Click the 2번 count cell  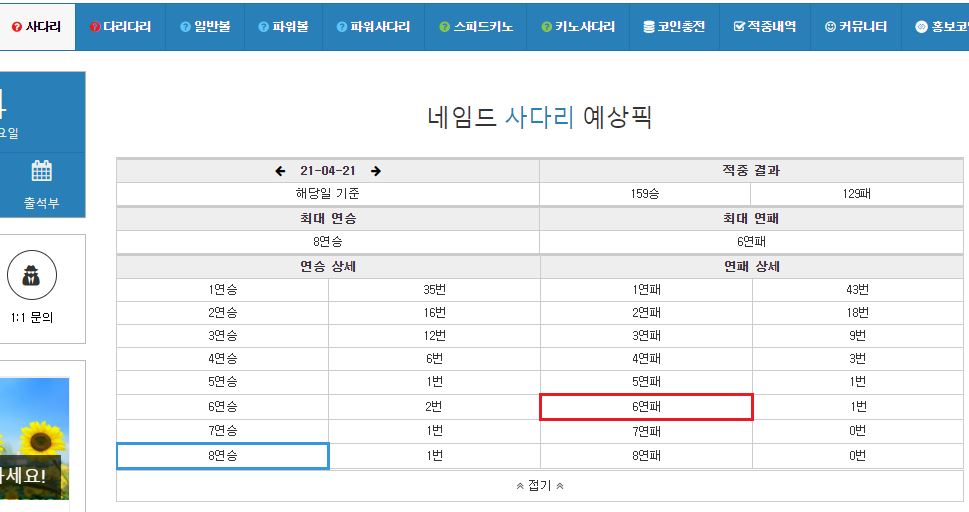tap(434, 407)
